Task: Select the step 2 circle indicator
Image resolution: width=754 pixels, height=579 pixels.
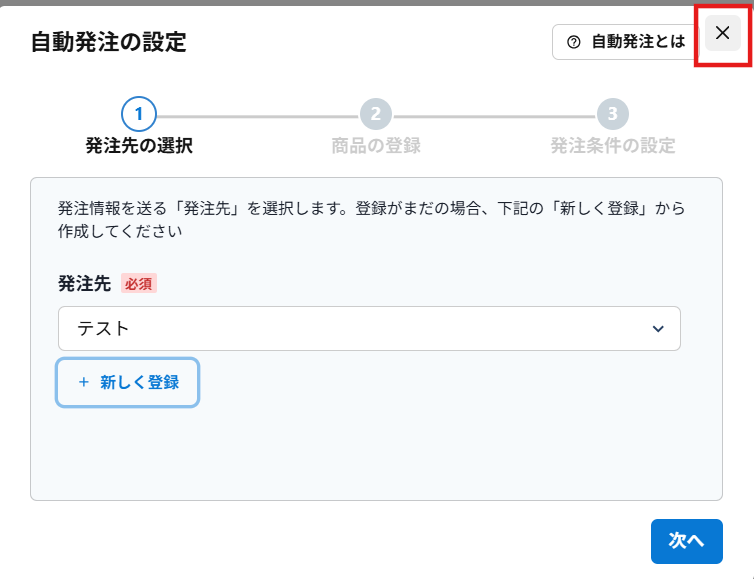Action: pos(375,114)
